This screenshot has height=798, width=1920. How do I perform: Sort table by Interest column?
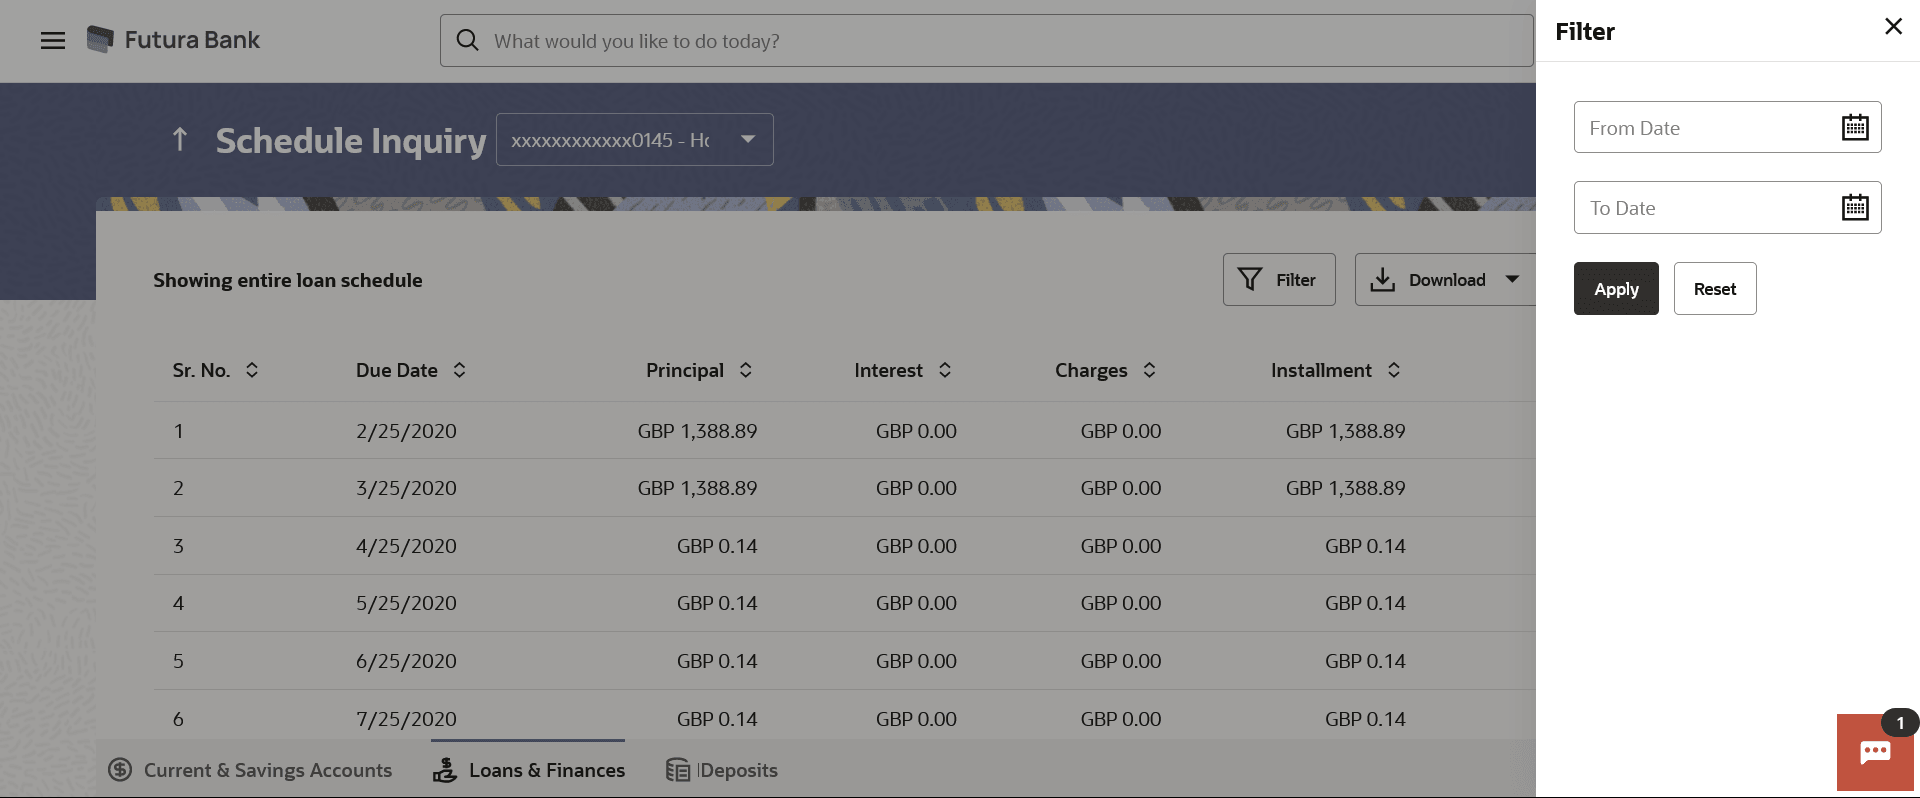(945, 370)
